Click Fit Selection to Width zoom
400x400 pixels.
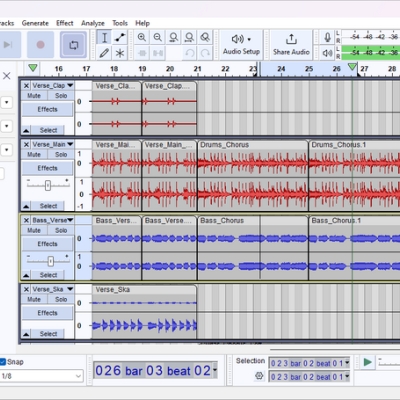[173, 37]
